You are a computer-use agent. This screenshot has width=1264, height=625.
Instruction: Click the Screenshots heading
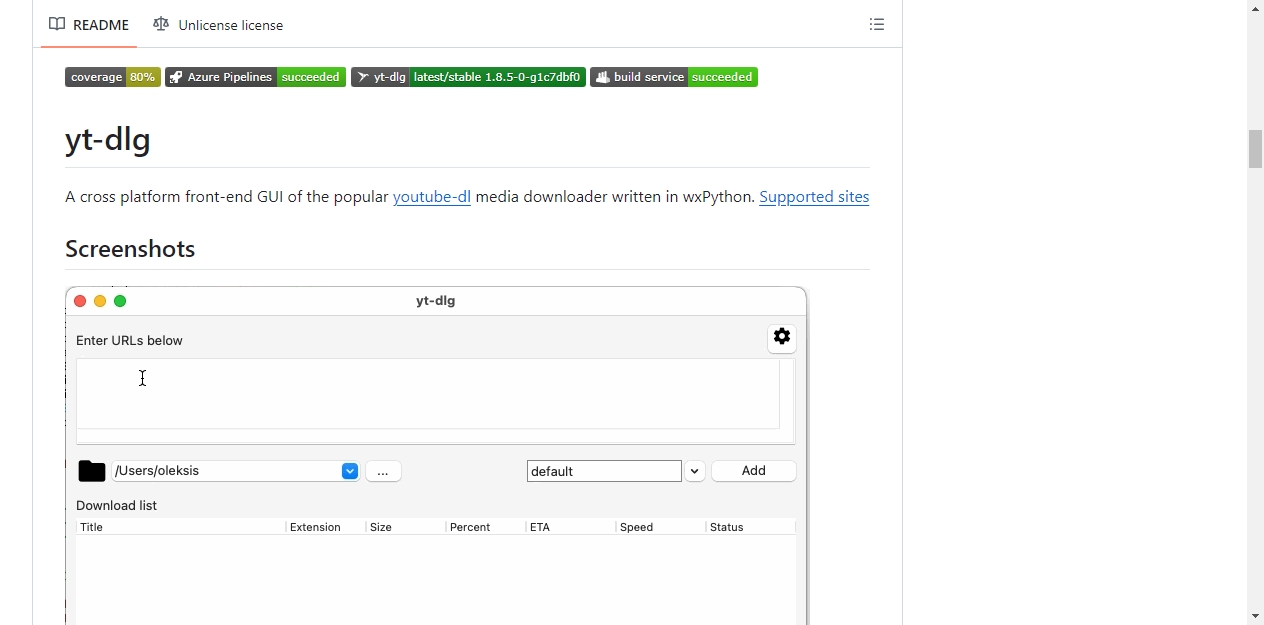pyautogui.click(x=130, y=249)
